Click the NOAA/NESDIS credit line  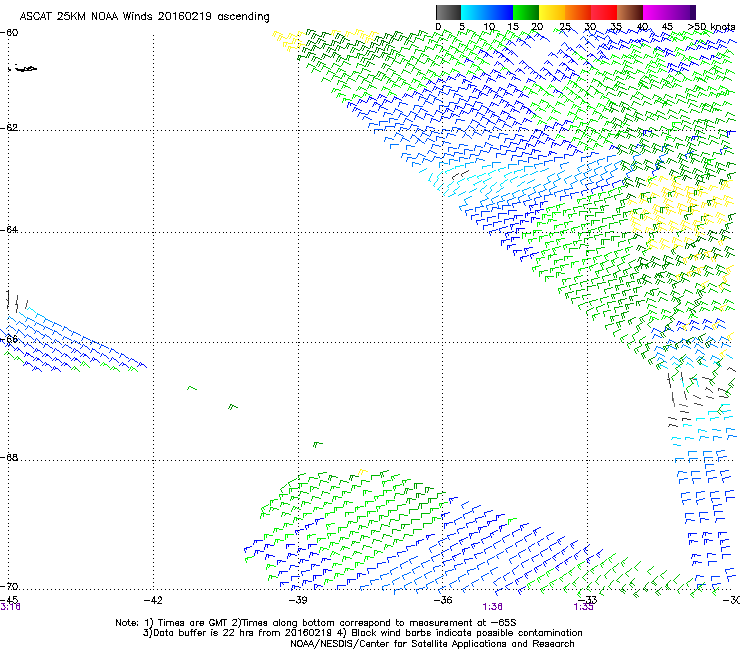click(432, 644)
